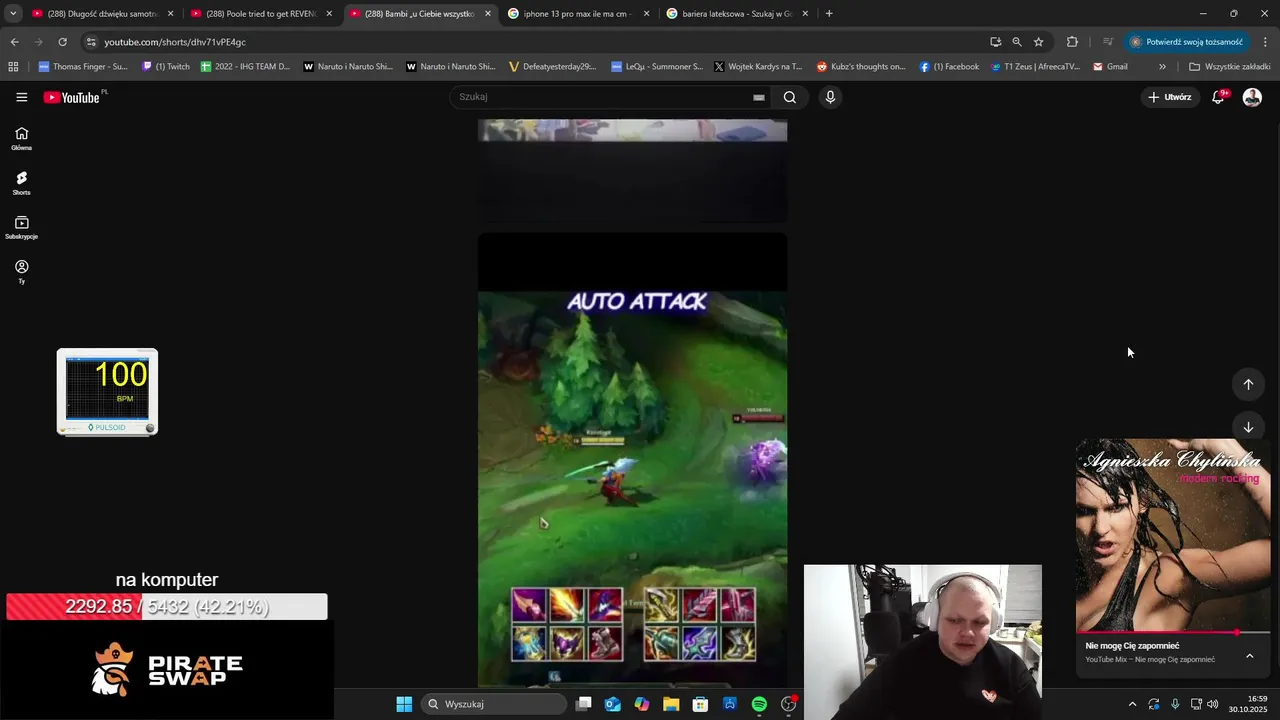Open the YouTube hamburger guide menu
This screenshot has height=720, width=1280.
coord(21,97)
